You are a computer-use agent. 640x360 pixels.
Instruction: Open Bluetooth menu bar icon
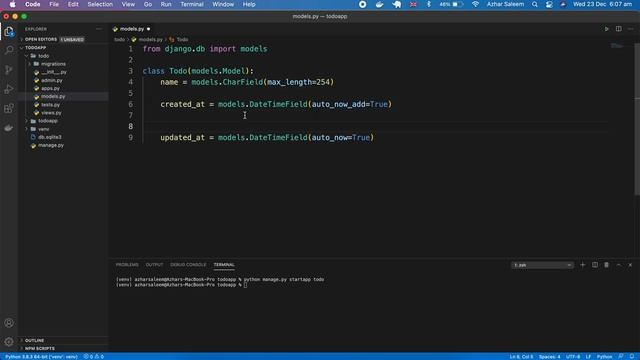pyautogui.click(x=429, y=4)
